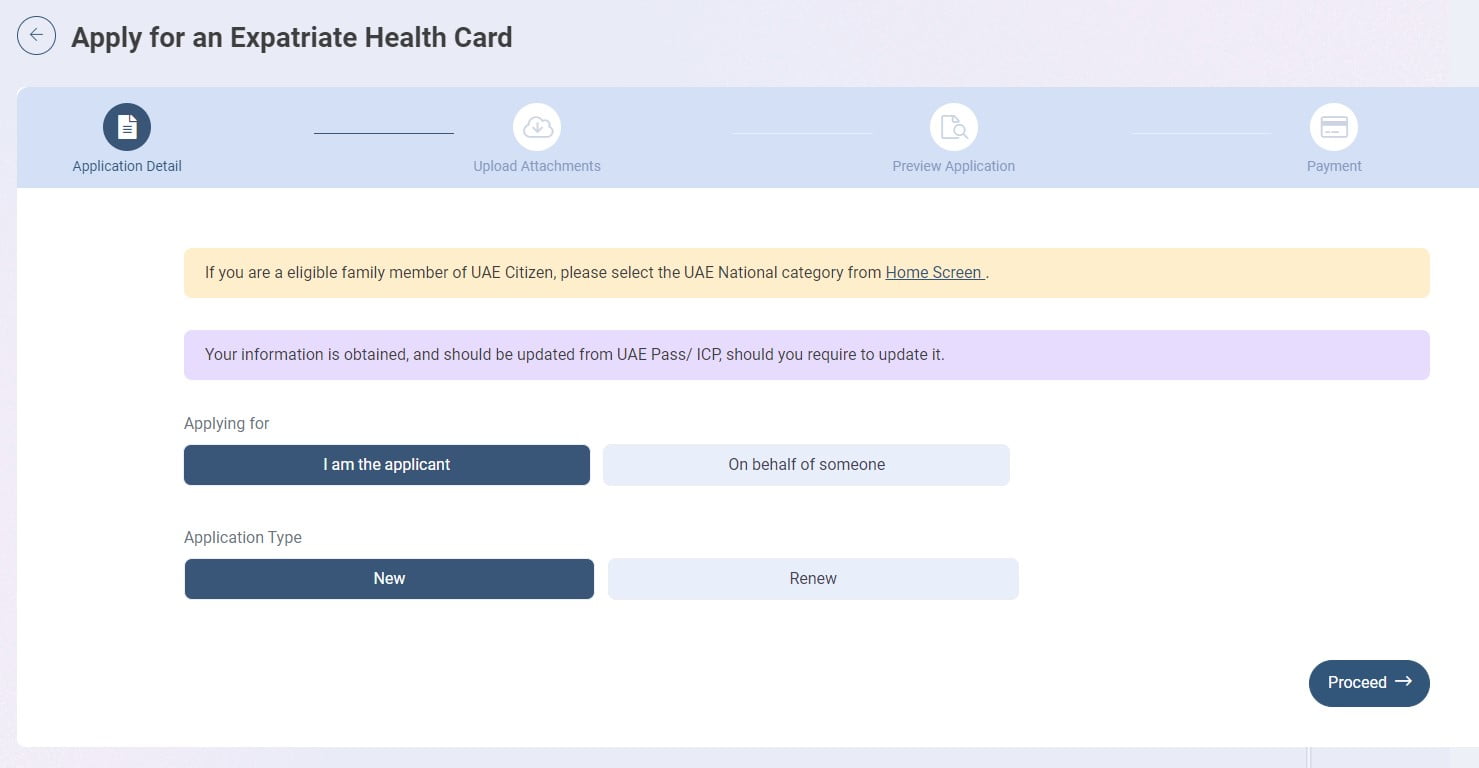Click the Preview Application magnifier icon
1479x768 pixels.
953,125
